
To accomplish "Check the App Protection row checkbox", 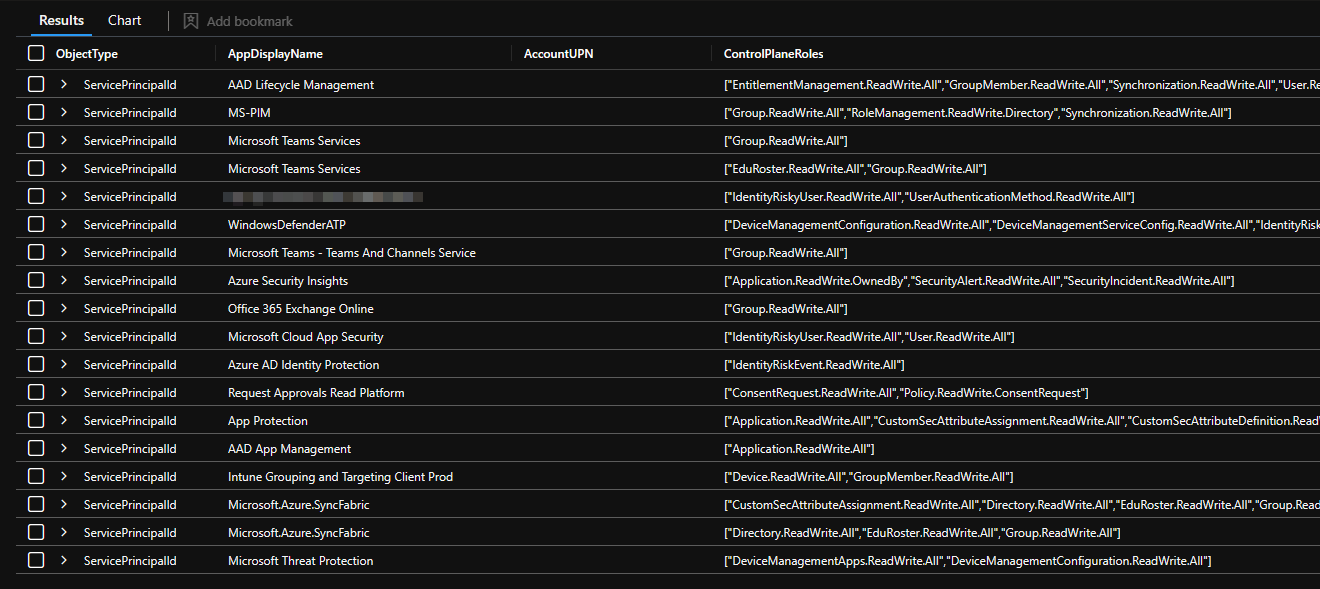I will (x=36, y=420).
